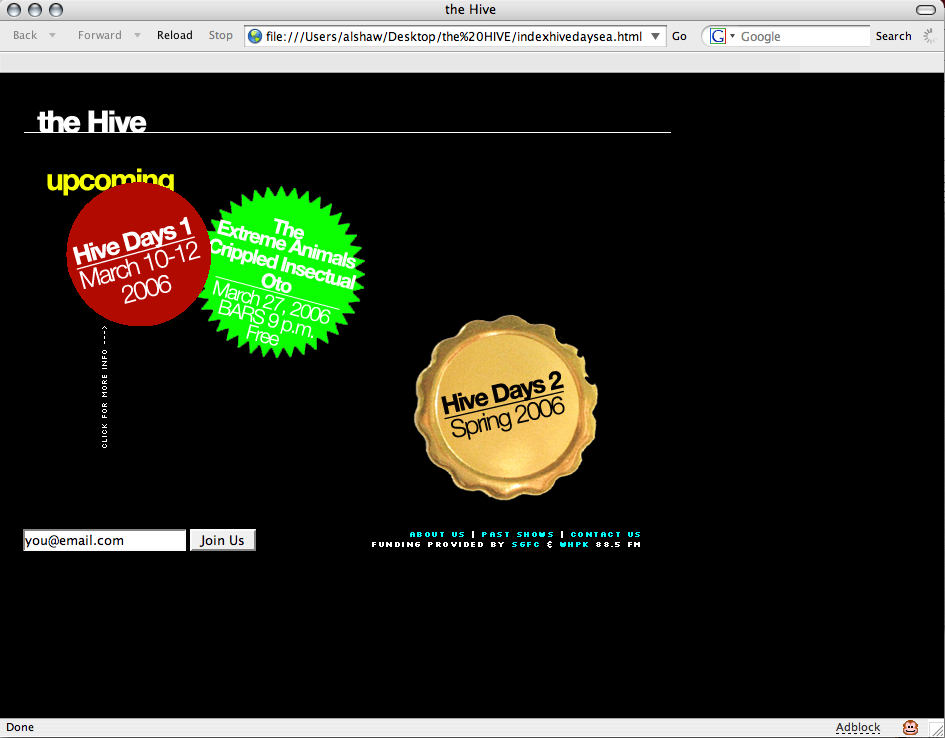Click the yellow upcoming heading
The height and width of the screenshot is (738, 945).
coord(110,180)
